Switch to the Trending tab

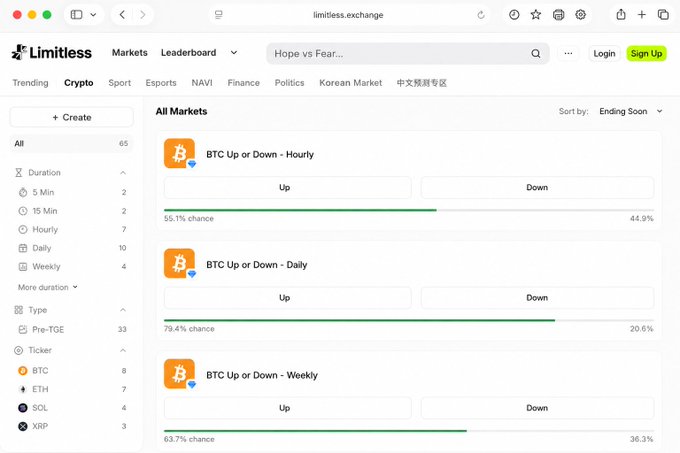click(30, 83)
